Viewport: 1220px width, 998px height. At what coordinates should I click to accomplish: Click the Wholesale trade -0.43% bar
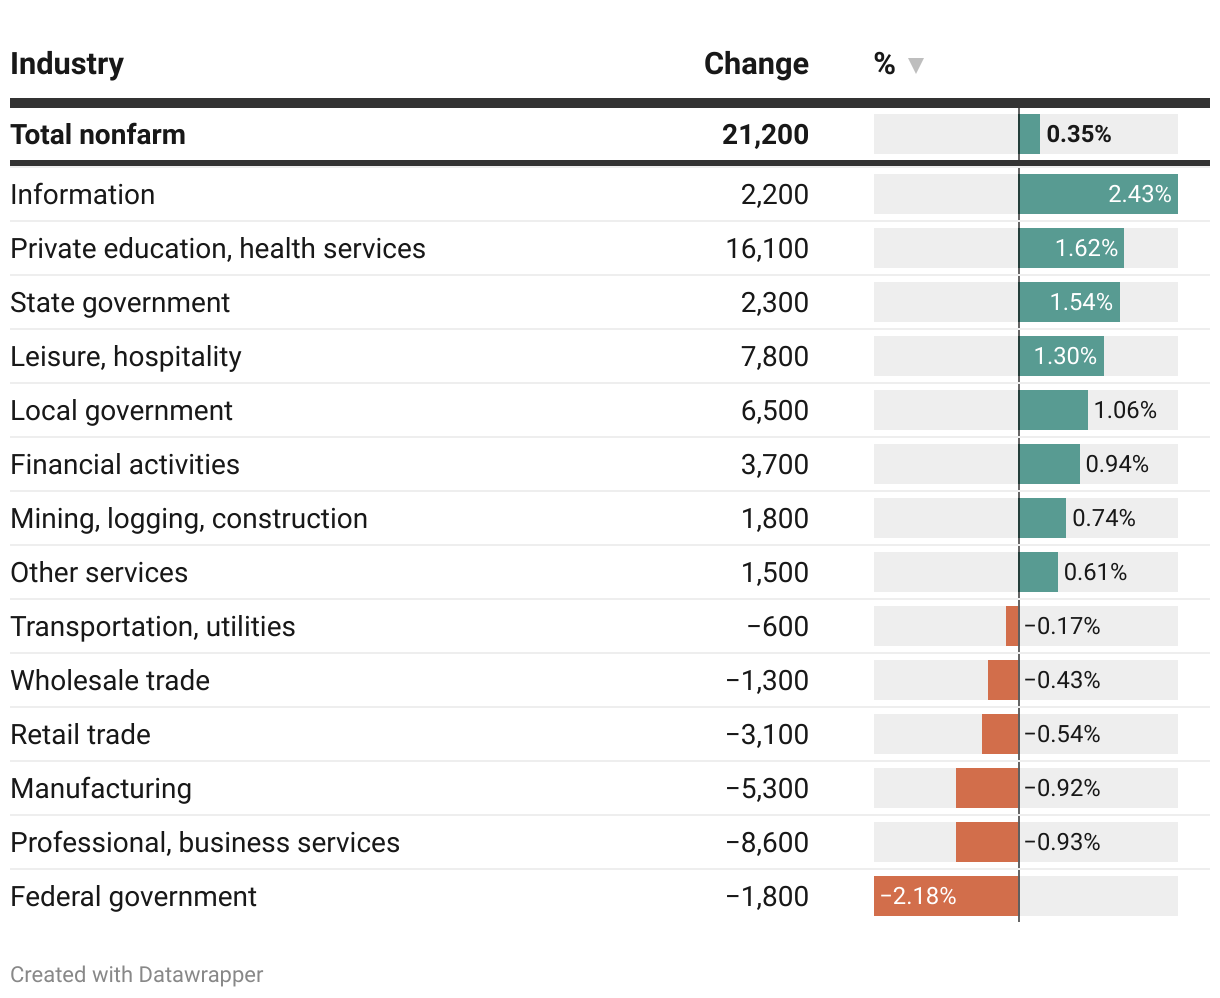[1003, 680]
